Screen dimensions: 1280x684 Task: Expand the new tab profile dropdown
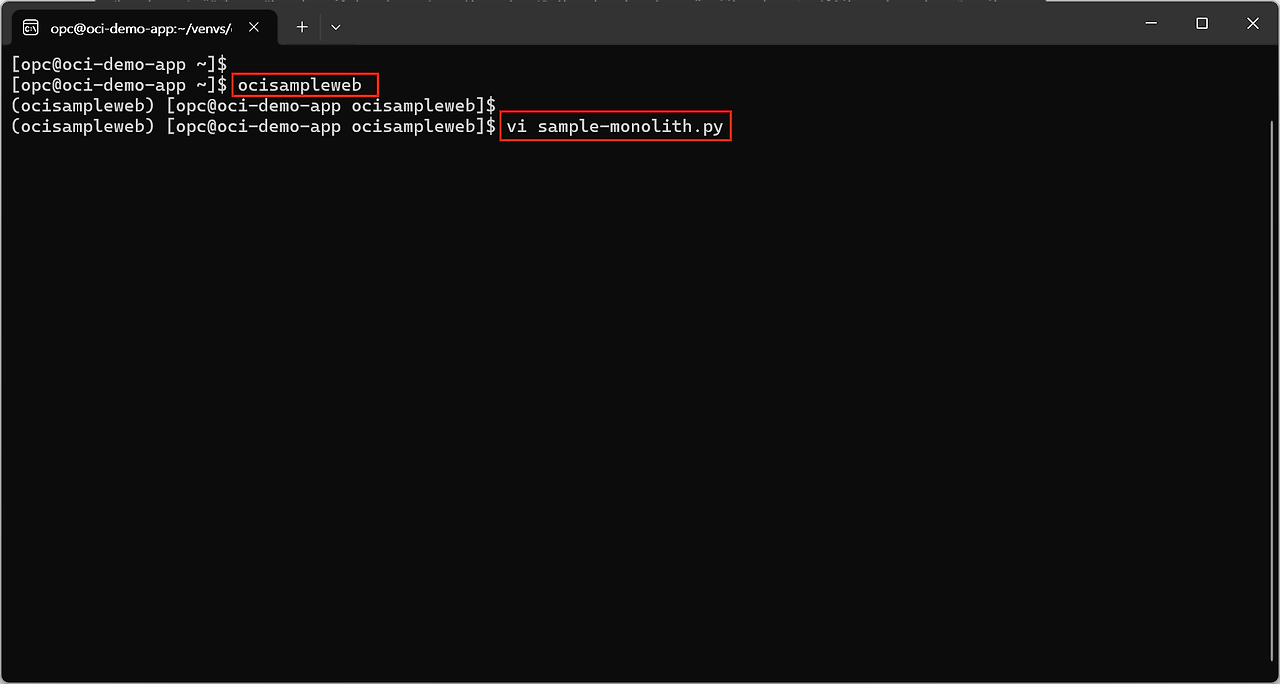tap(336, 27)
